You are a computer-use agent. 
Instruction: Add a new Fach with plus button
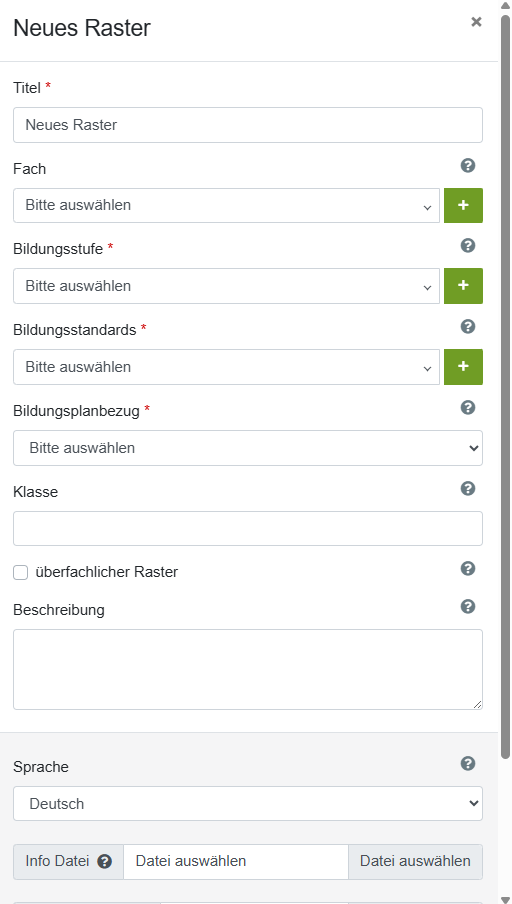pos(463,205)
